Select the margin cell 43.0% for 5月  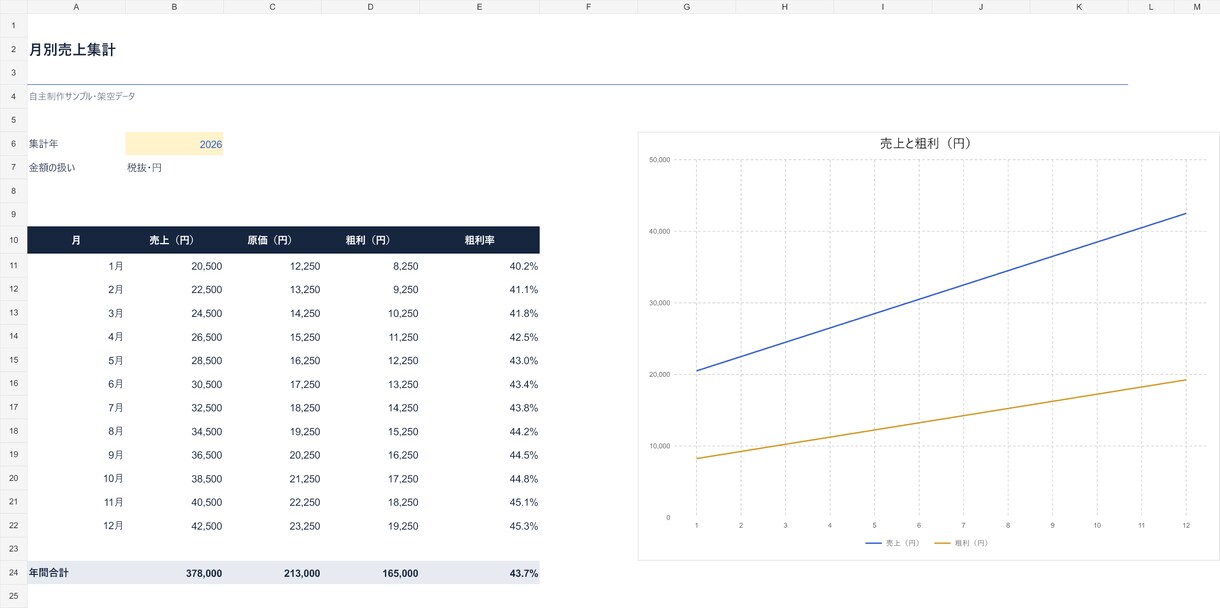click(480, 361)
